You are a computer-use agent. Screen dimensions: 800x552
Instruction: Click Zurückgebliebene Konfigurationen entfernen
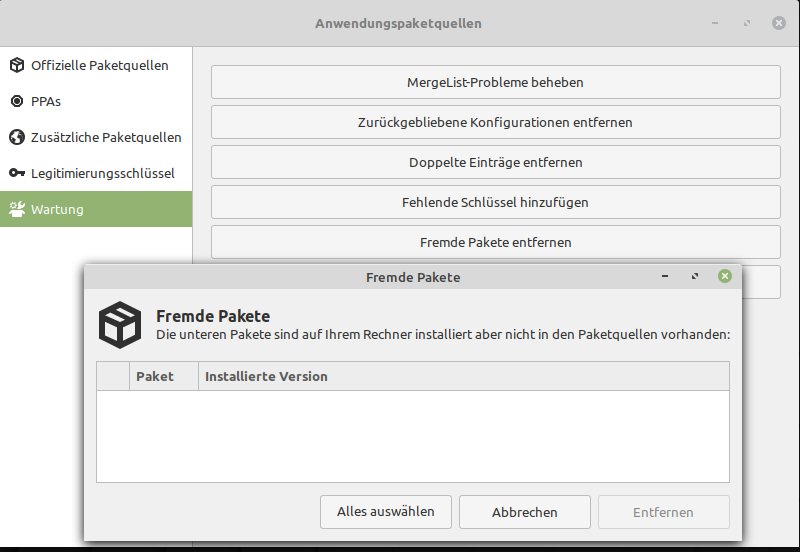495,122
